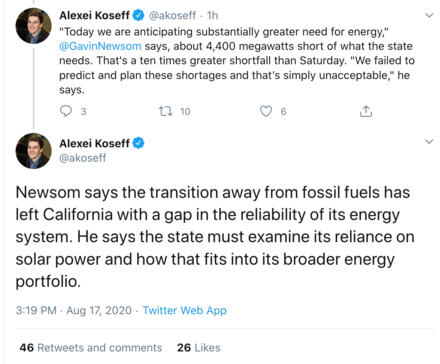View the 26 Likes list
Screen dimensions: 440x364
point(199,348)
